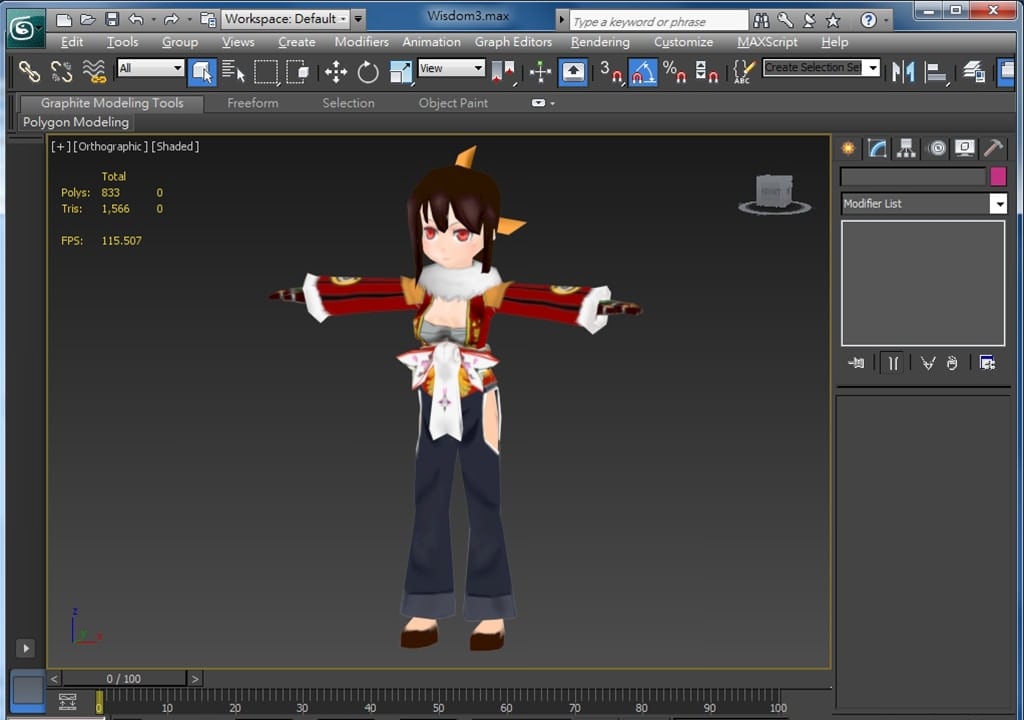Click the pink object color swatch
Image resolution: width=1024 pixels, height=720 pixels.
997,177
